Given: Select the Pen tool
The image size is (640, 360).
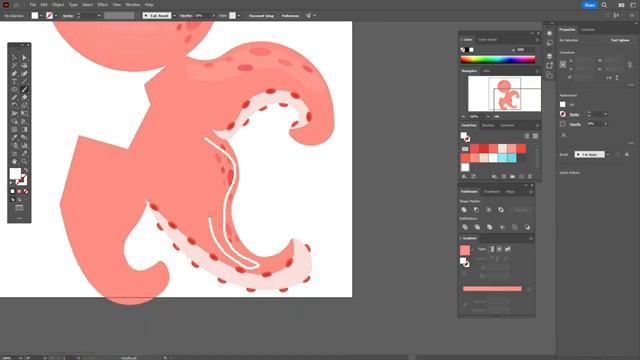Looking at the screenshot, I should [14, 73].
